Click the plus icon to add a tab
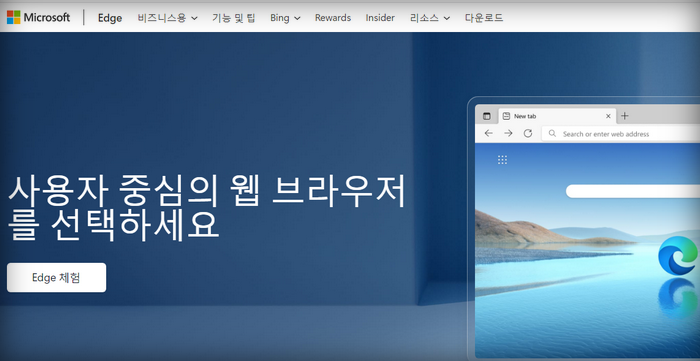Screen dimensions: 700x361 (x=625, y=116)
